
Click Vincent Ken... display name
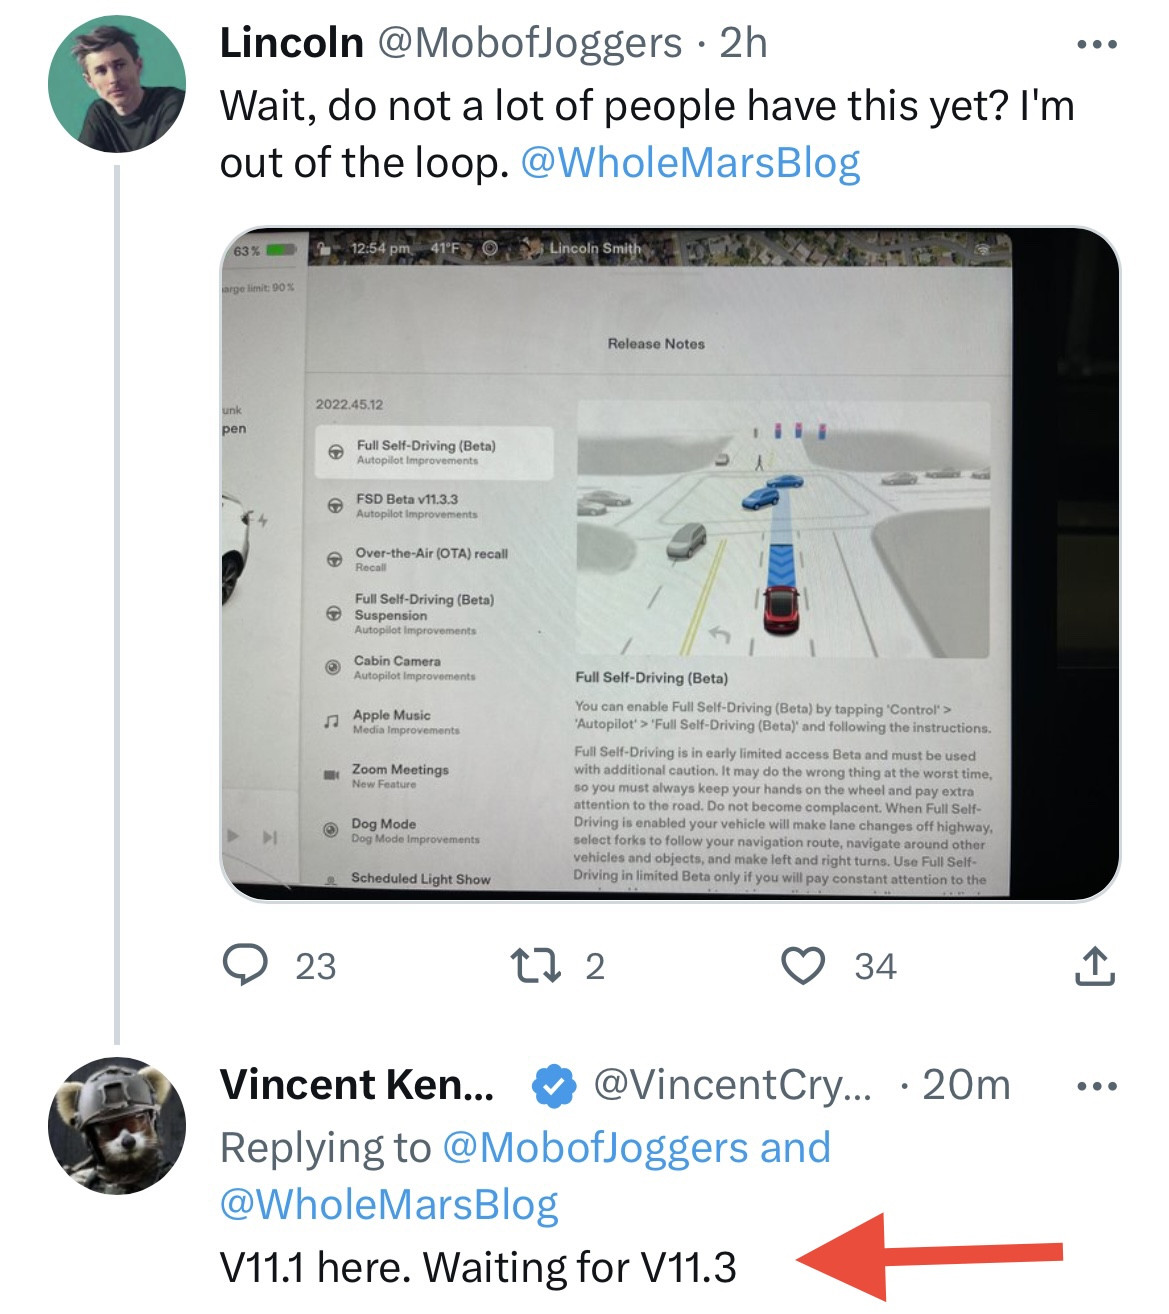[357, 1085]
